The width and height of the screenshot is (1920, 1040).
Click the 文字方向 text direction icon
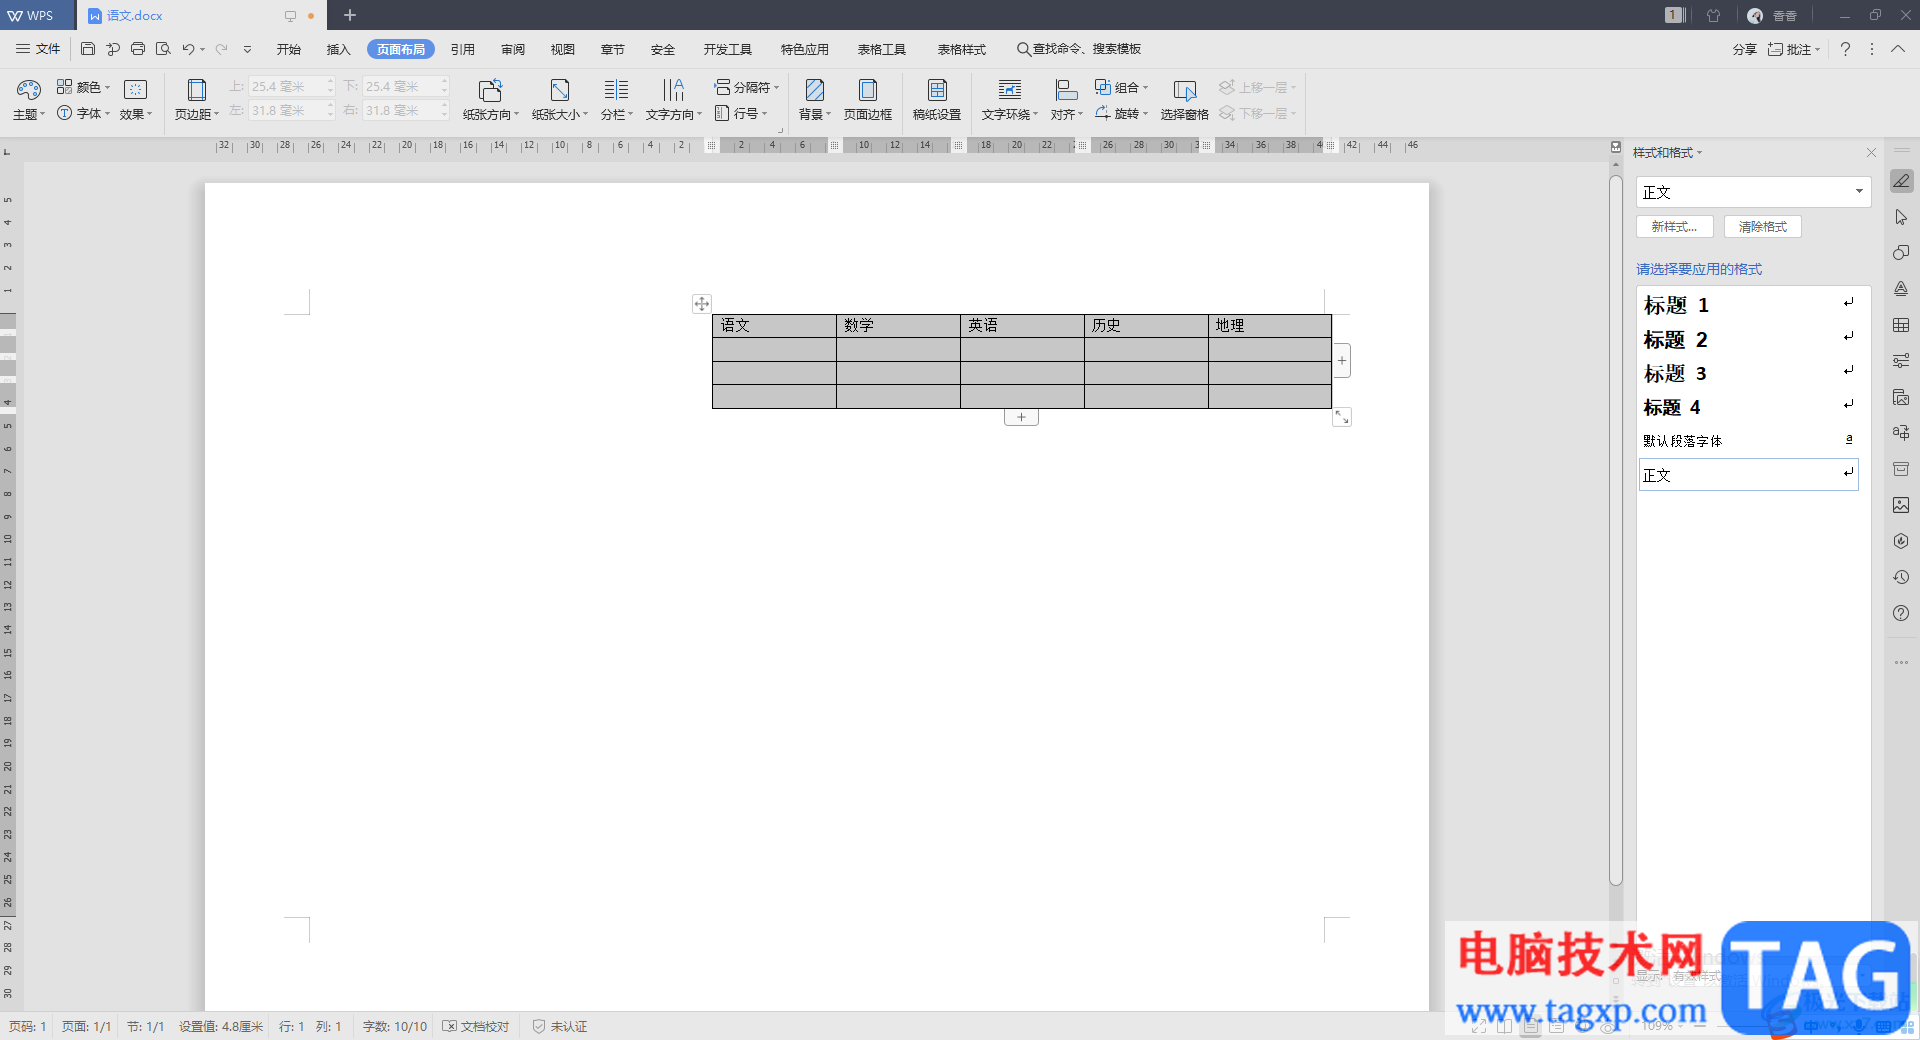click(x=673, y=91)
